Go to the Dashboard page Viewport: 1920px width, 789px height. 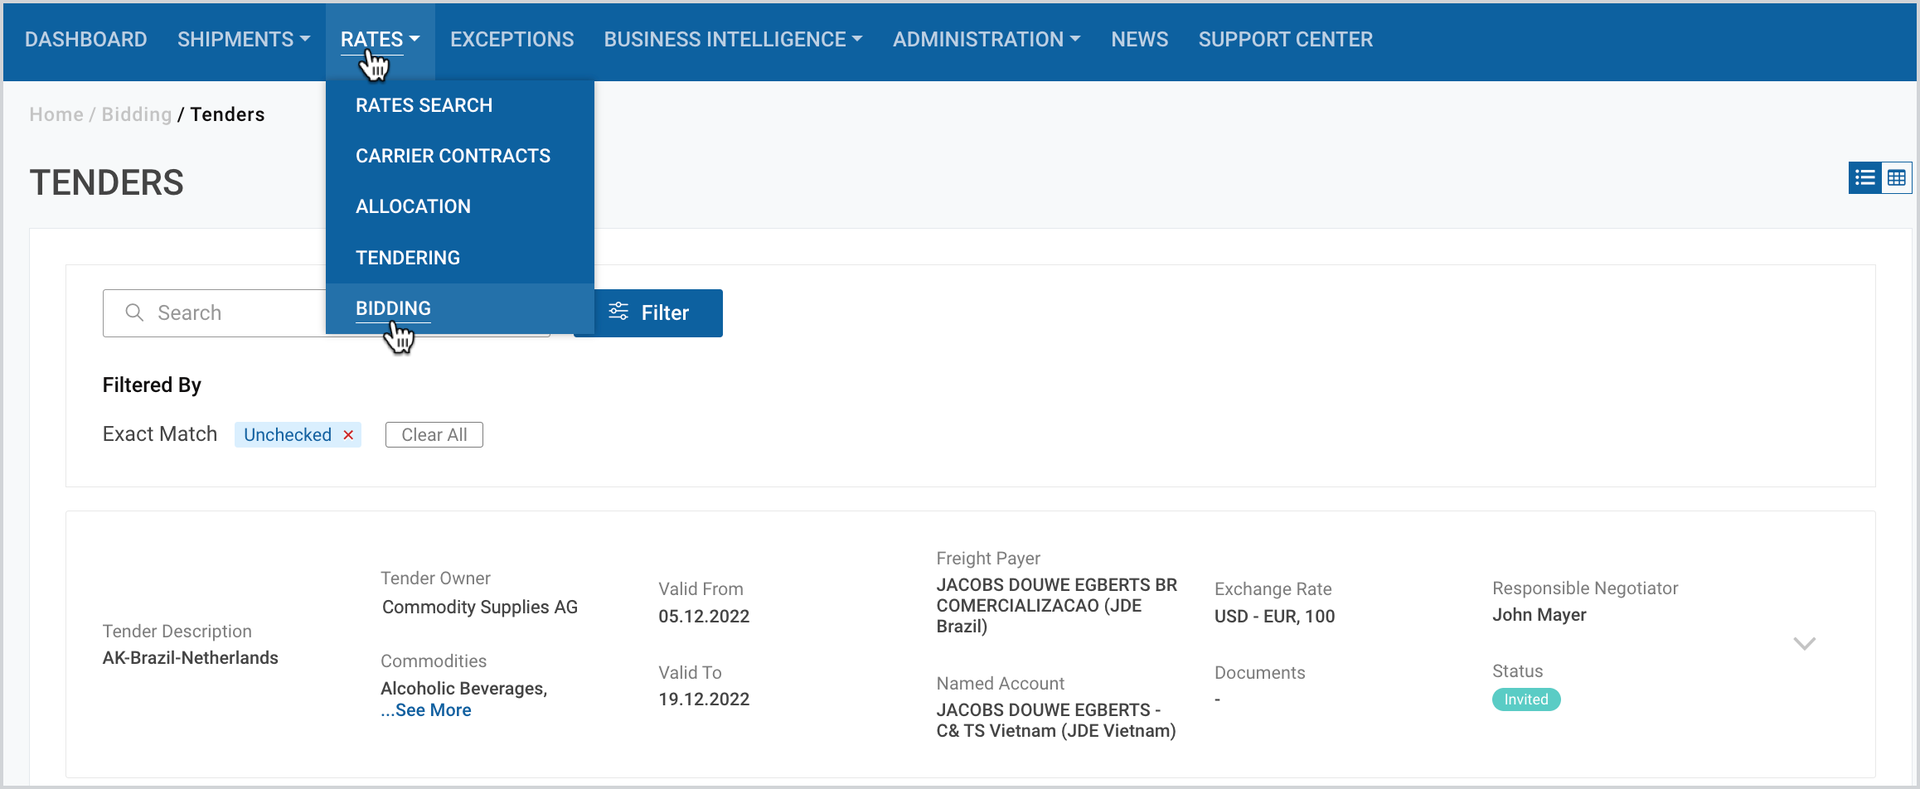tap(86, 40)
